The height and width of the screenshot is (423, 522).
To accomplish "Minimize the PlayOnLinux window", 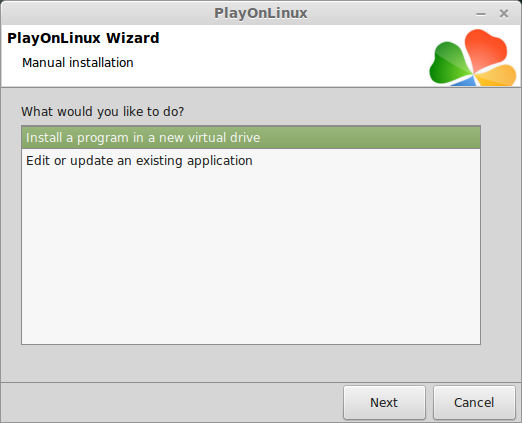I will coord(481,14).
